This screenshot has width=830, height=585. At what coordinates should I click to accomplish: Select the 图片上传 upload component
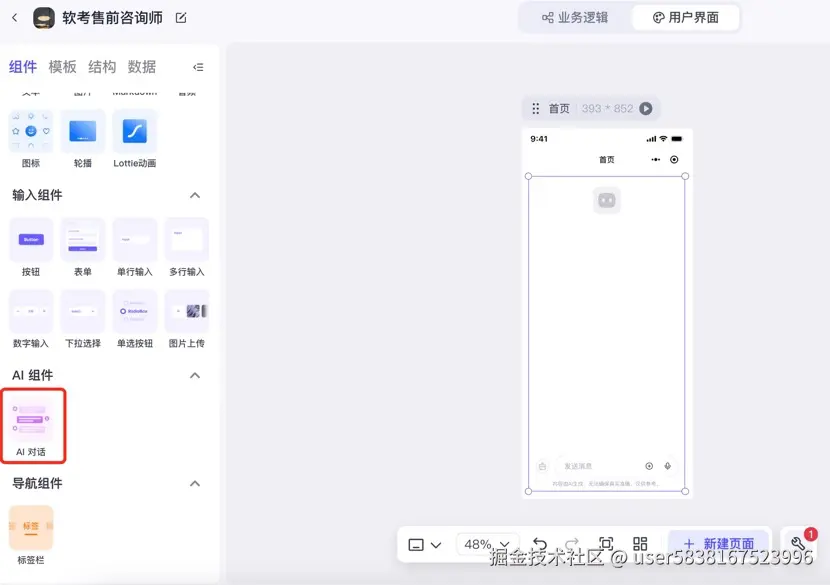(187, 310)
